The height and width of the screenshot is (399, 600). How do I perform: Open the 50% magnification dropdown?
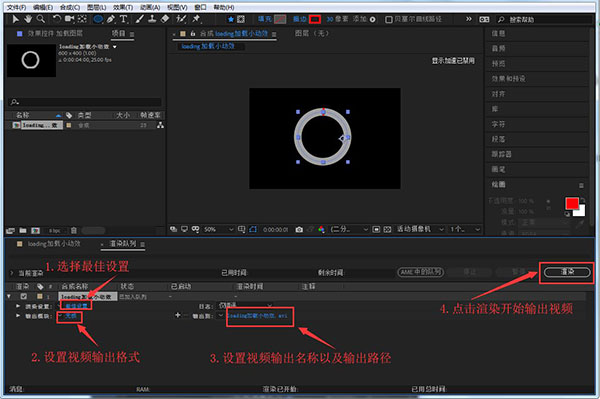tap(218, 230)
